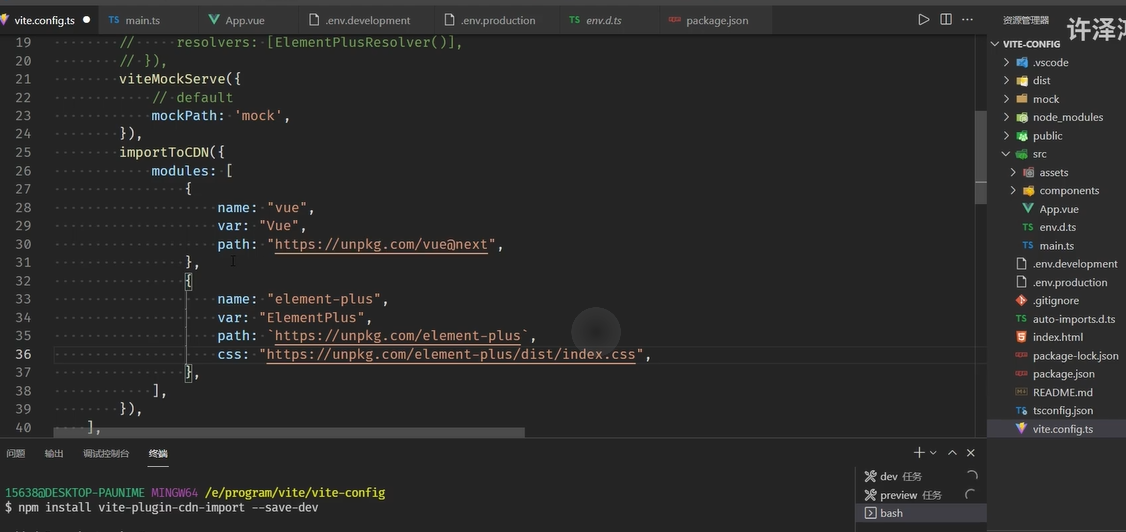Click the new terminal plus icon
Viewport: 1126px width, 532px height.
(919, 453)
